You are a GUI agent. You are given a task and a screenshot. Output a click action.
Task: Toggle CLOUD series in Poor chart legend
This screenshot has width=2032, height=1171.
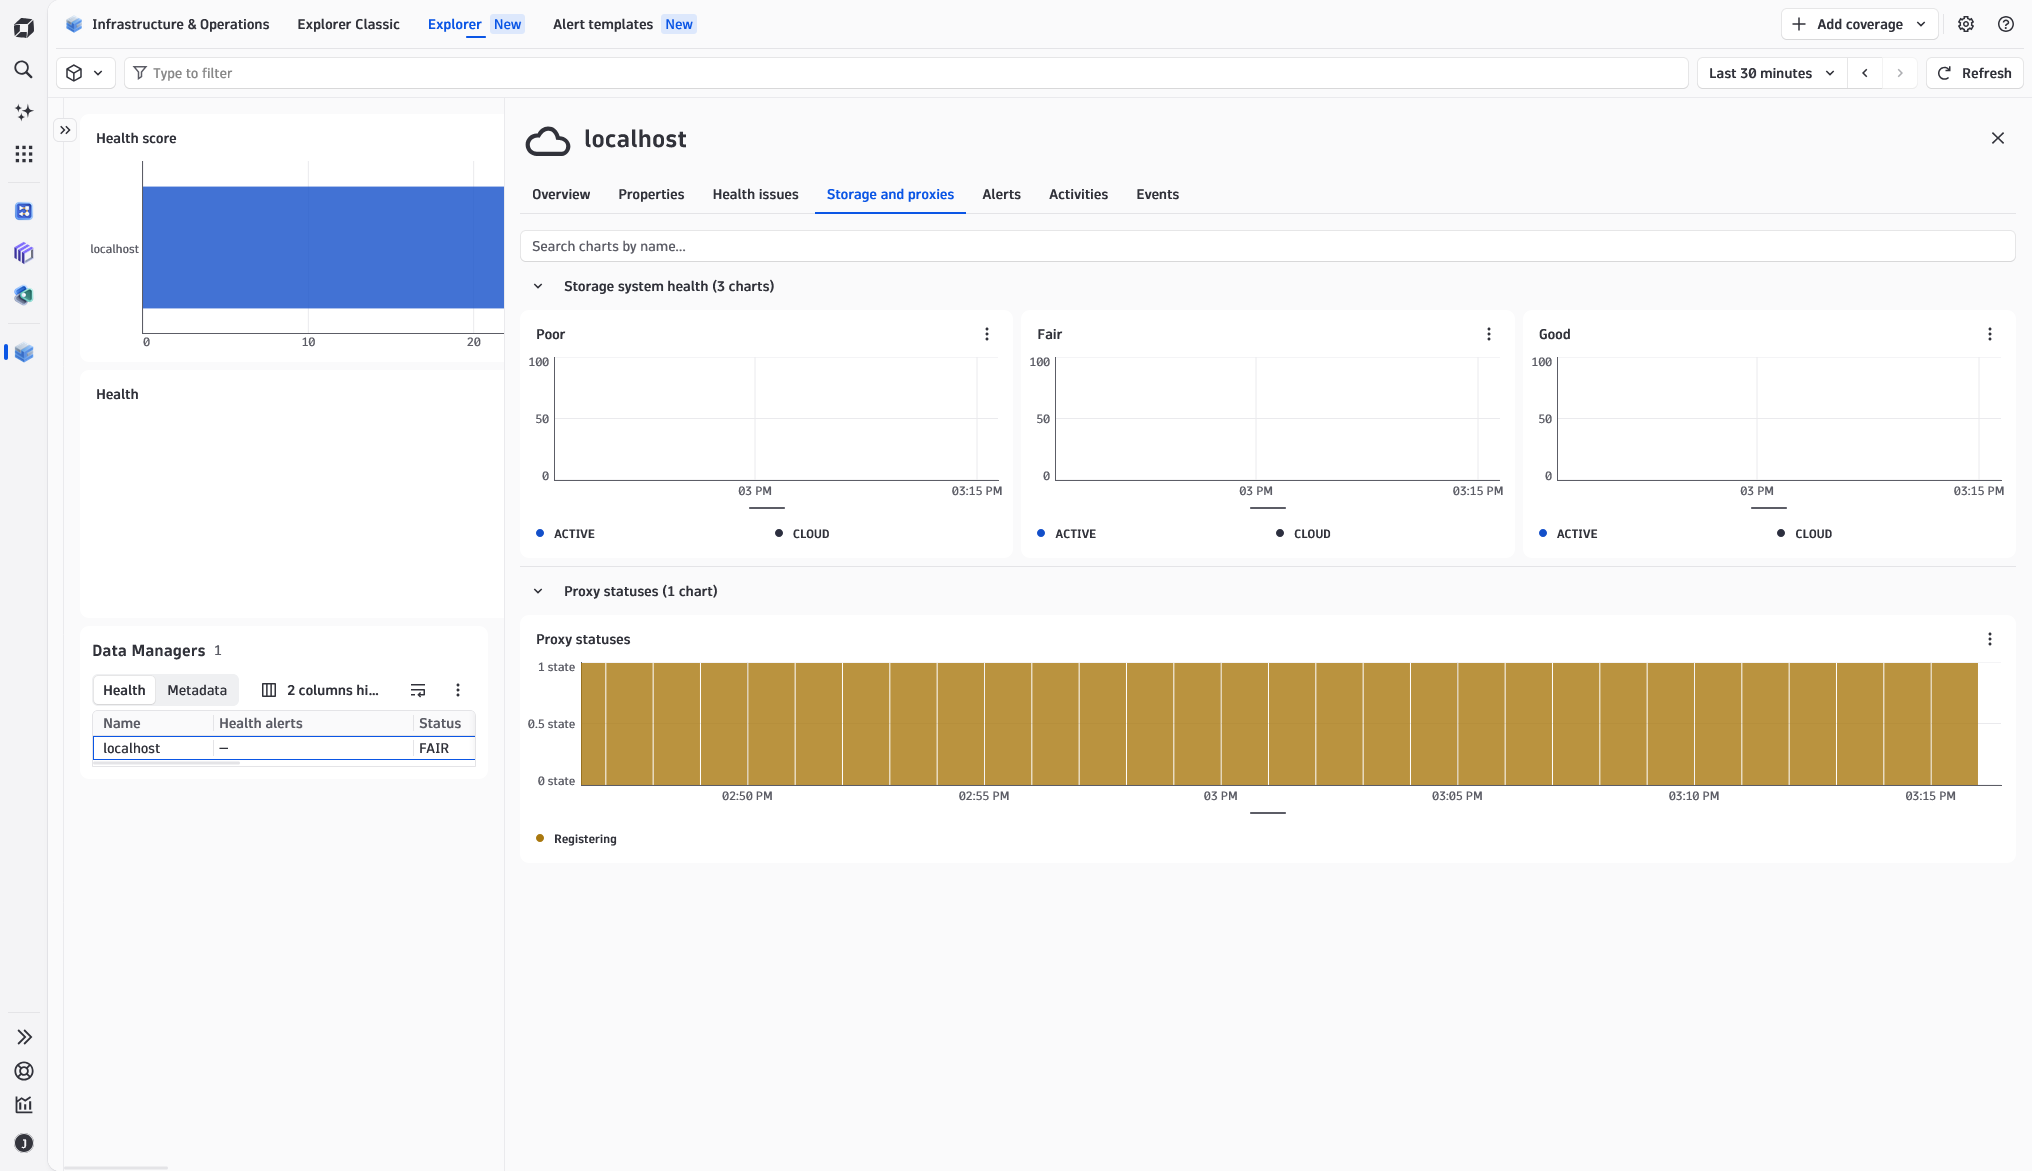tap(802, 534)
